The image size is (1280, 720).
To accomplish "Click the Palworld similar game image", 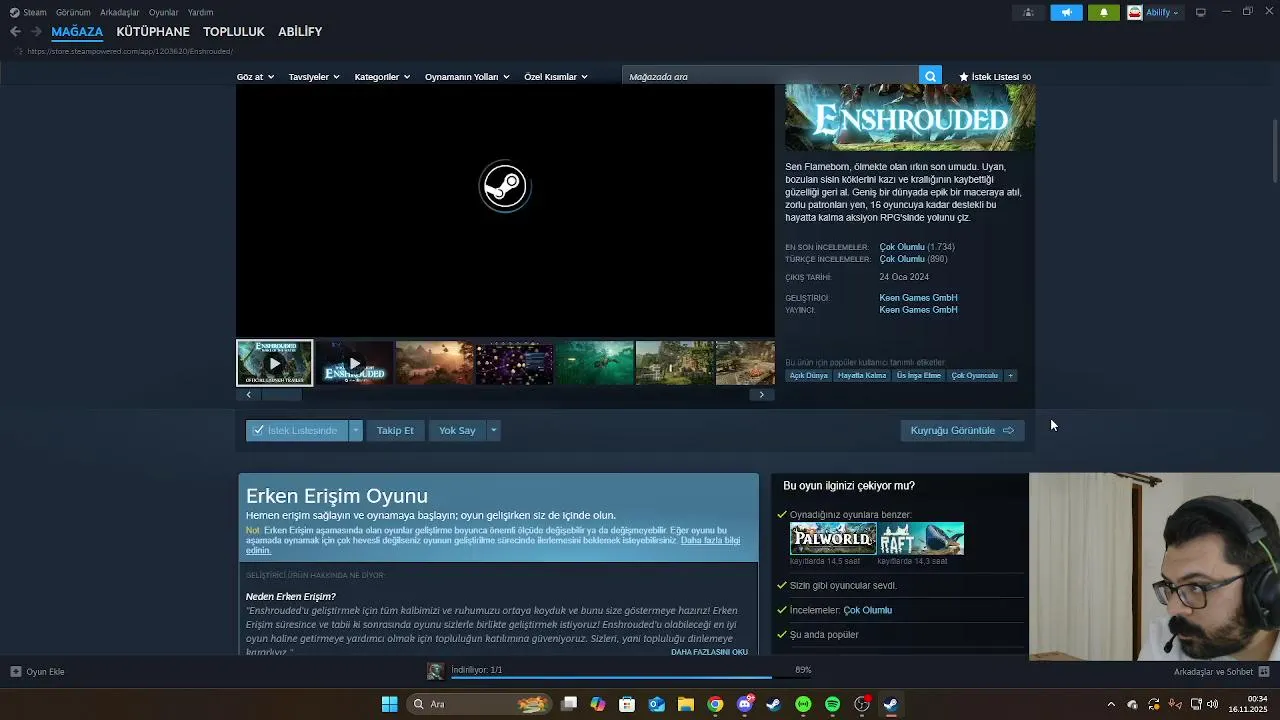I will [833, 539].
